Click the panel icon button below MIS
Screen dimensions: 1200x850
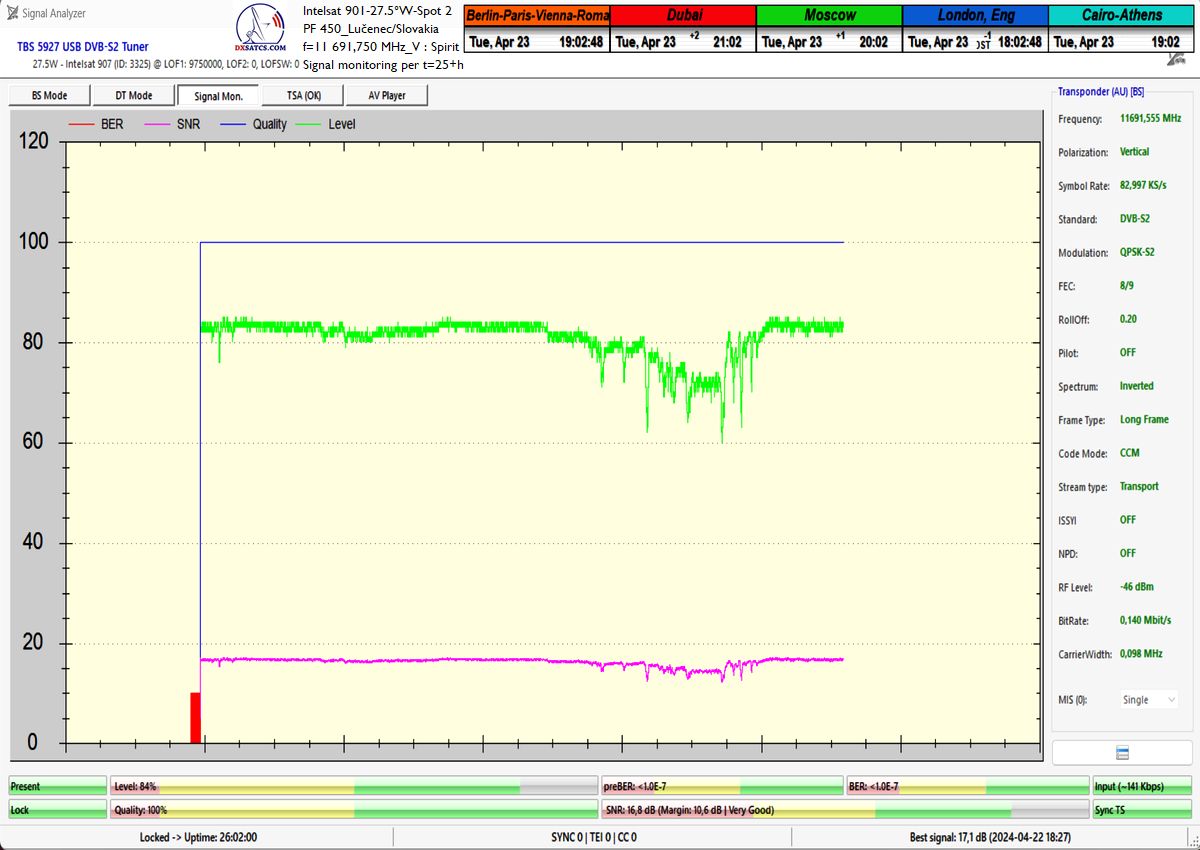tap(1122, 752)
